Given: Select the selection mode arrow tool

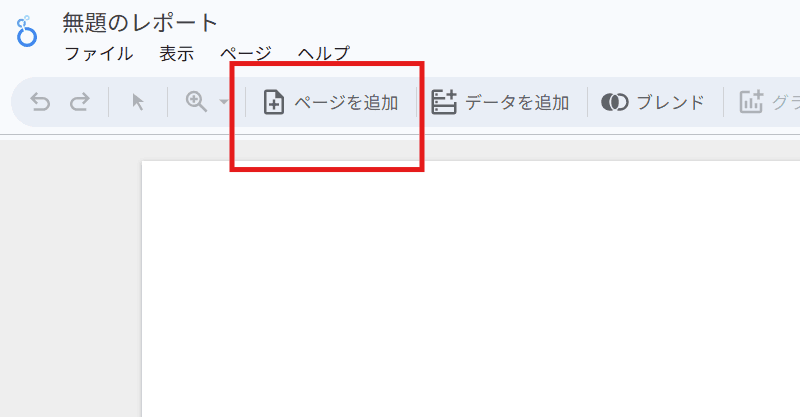Looking at the screenshot, I should coord(138,102).
